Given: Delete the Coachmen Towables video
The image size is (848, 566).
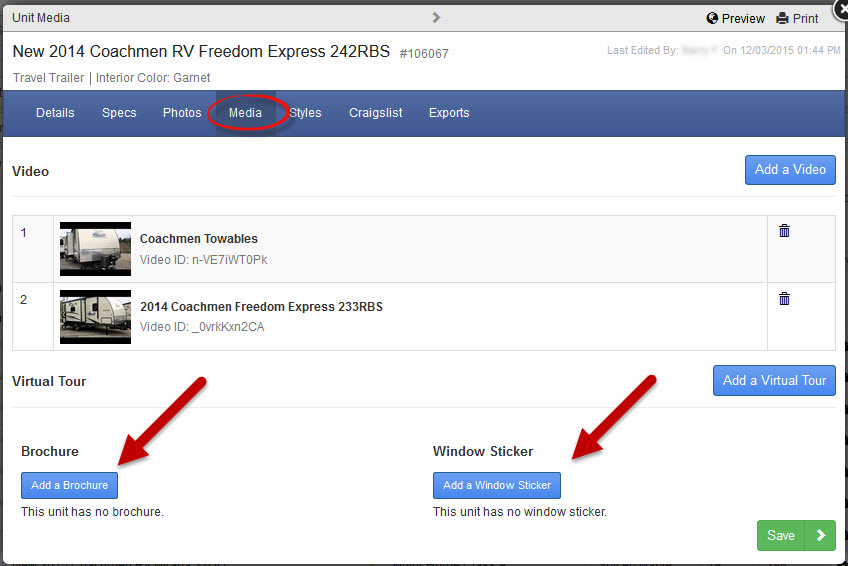Looking at the screenshot, I should click(784, 231).
